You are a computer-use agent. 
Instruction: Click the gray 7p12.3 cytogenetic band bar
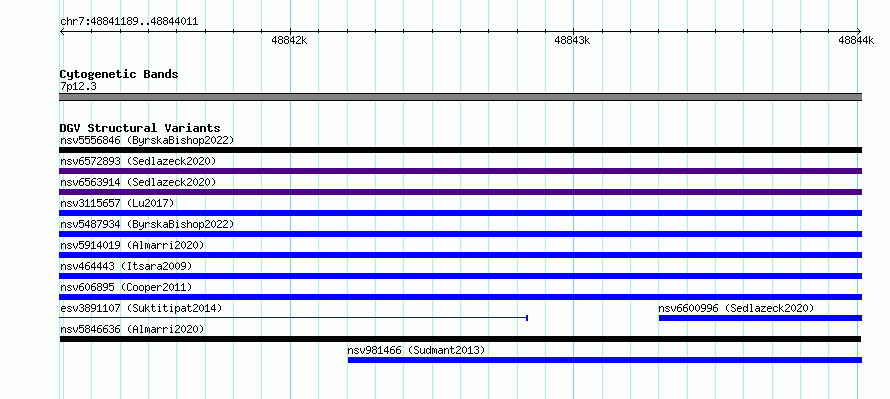click(460, 97)
